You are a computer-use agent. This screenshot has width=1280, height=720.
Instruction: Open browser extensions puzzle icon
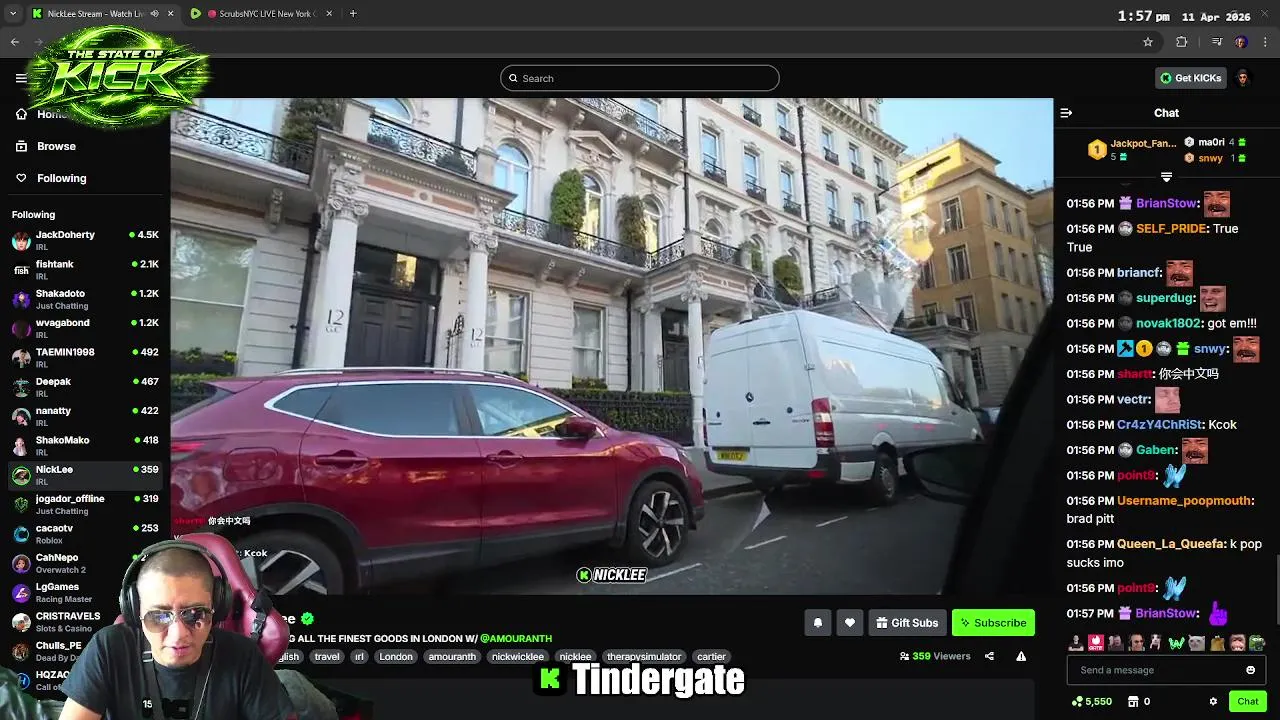(x=1182, y=42)
